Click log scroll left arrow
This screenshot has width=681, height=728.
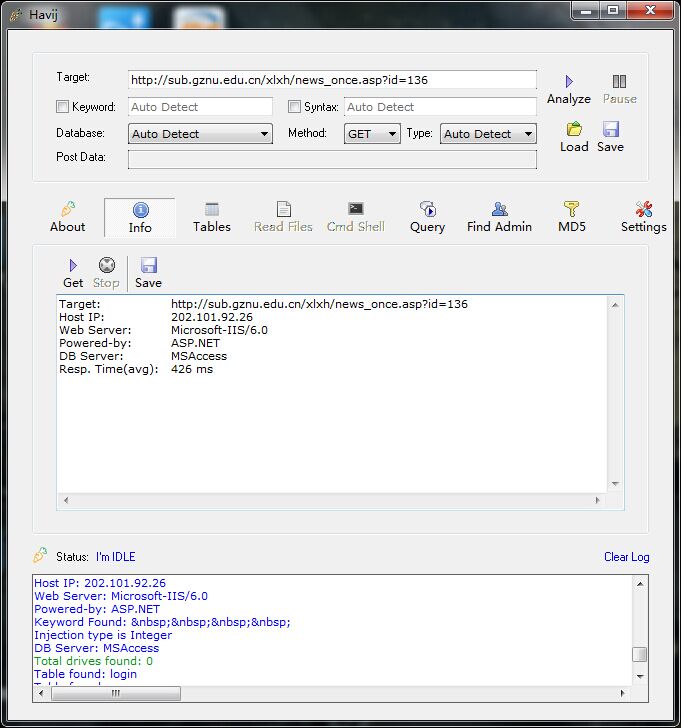(41, 694)
